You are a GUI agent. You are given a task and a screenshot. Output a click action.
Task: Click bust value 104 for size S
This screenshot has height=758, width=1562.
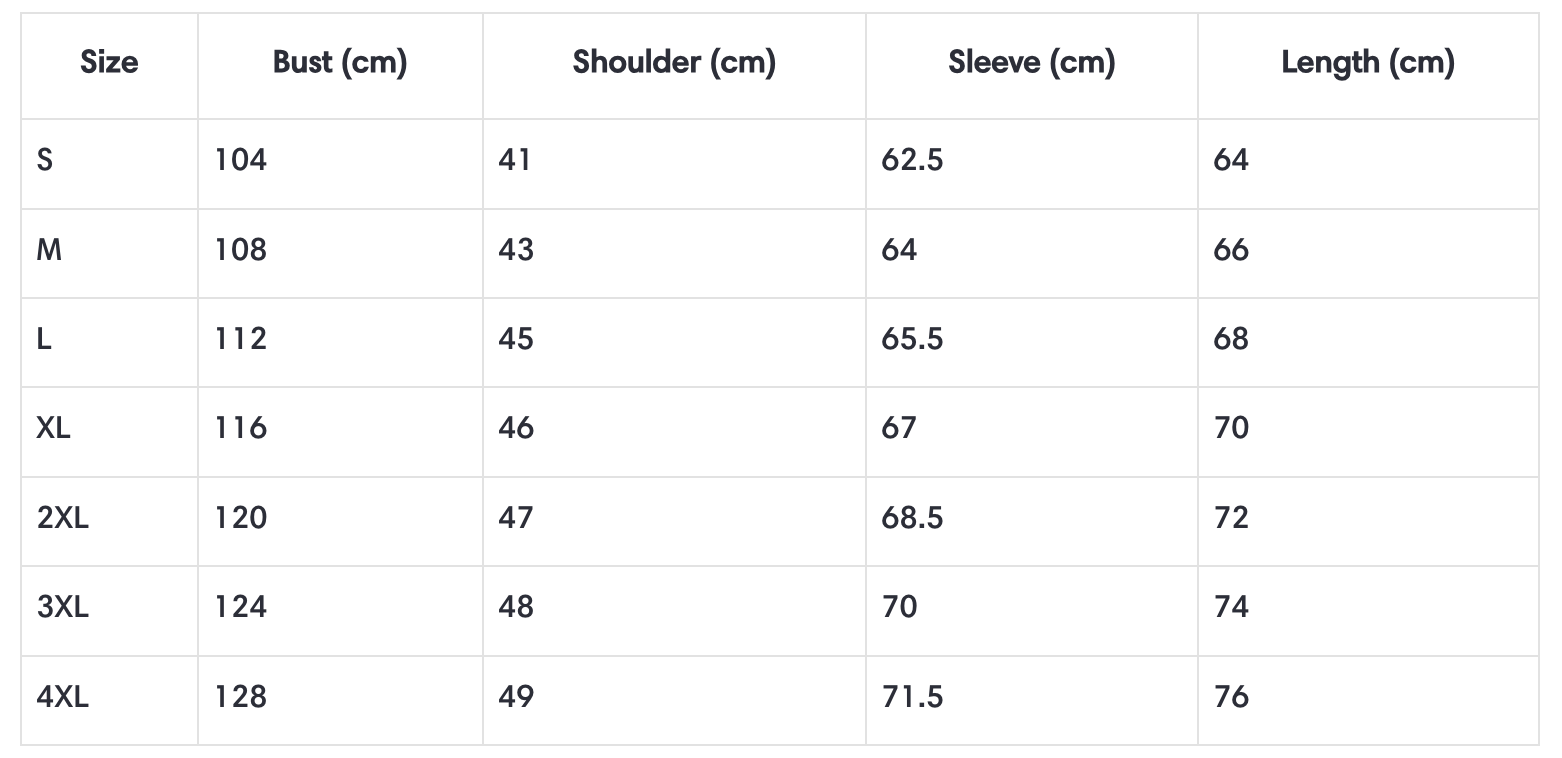241,160
